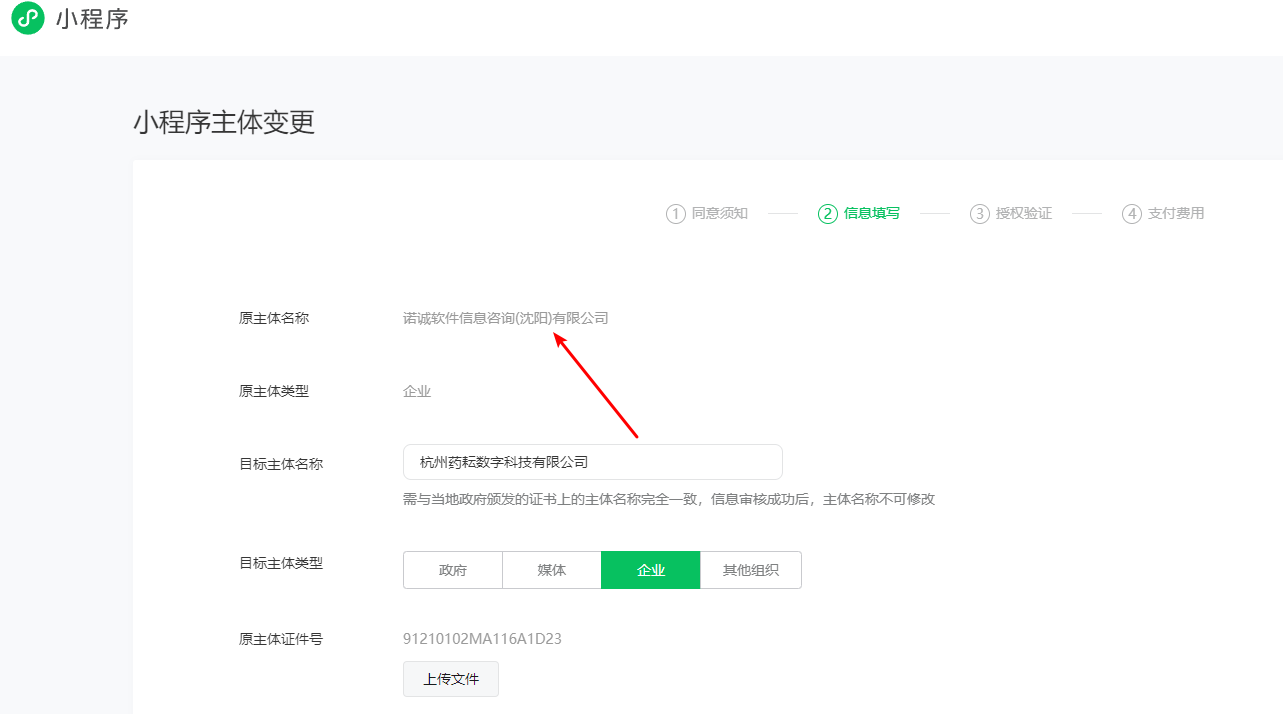
Task: Click the 原主体证件号 label
Action: click(281, 638)
